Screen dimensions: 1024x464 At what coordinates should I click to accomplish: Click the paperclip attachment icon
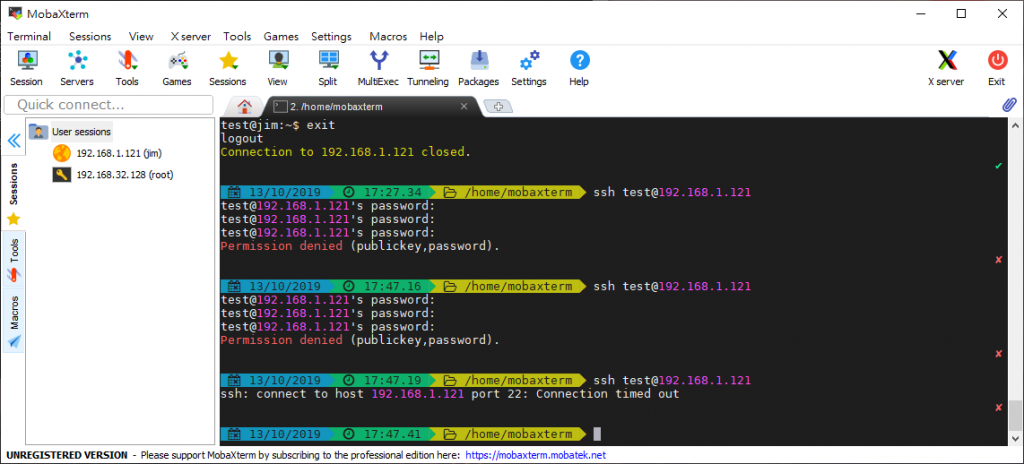1010,105
